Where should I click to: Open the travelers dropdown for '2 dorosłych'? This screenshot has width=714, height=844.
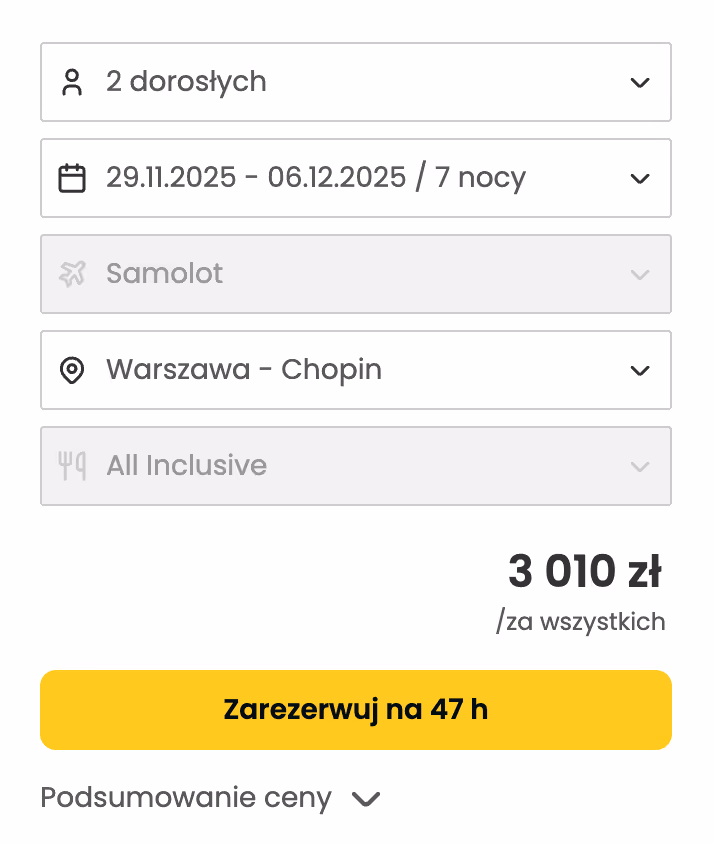640,82
